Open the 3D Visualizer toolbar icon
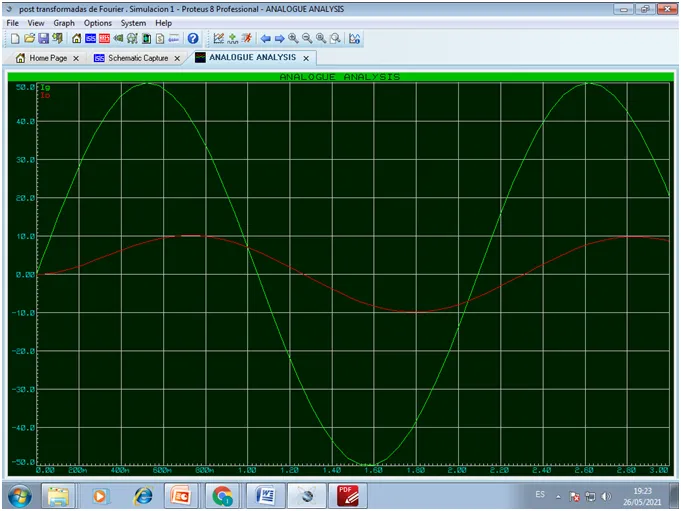 (x=118, y=39)
